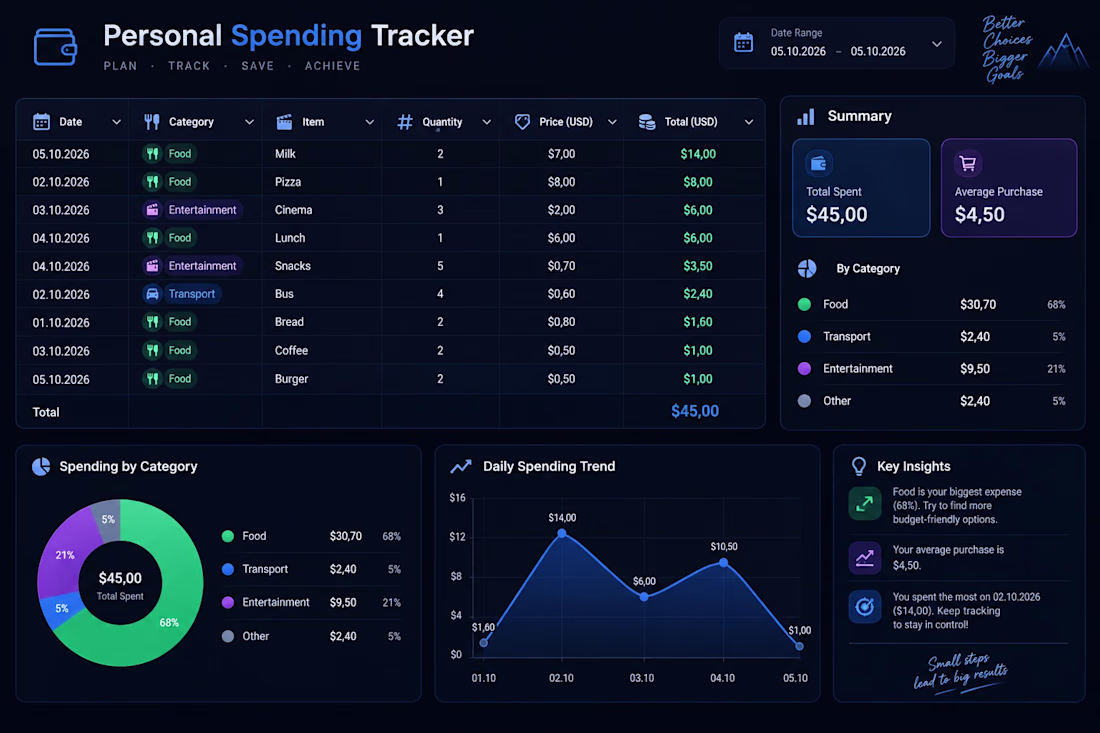Viewport: 1100px width, 733px height.
Task: Click the purple Entertainment dot in donut legend
Action: point(228,603)
